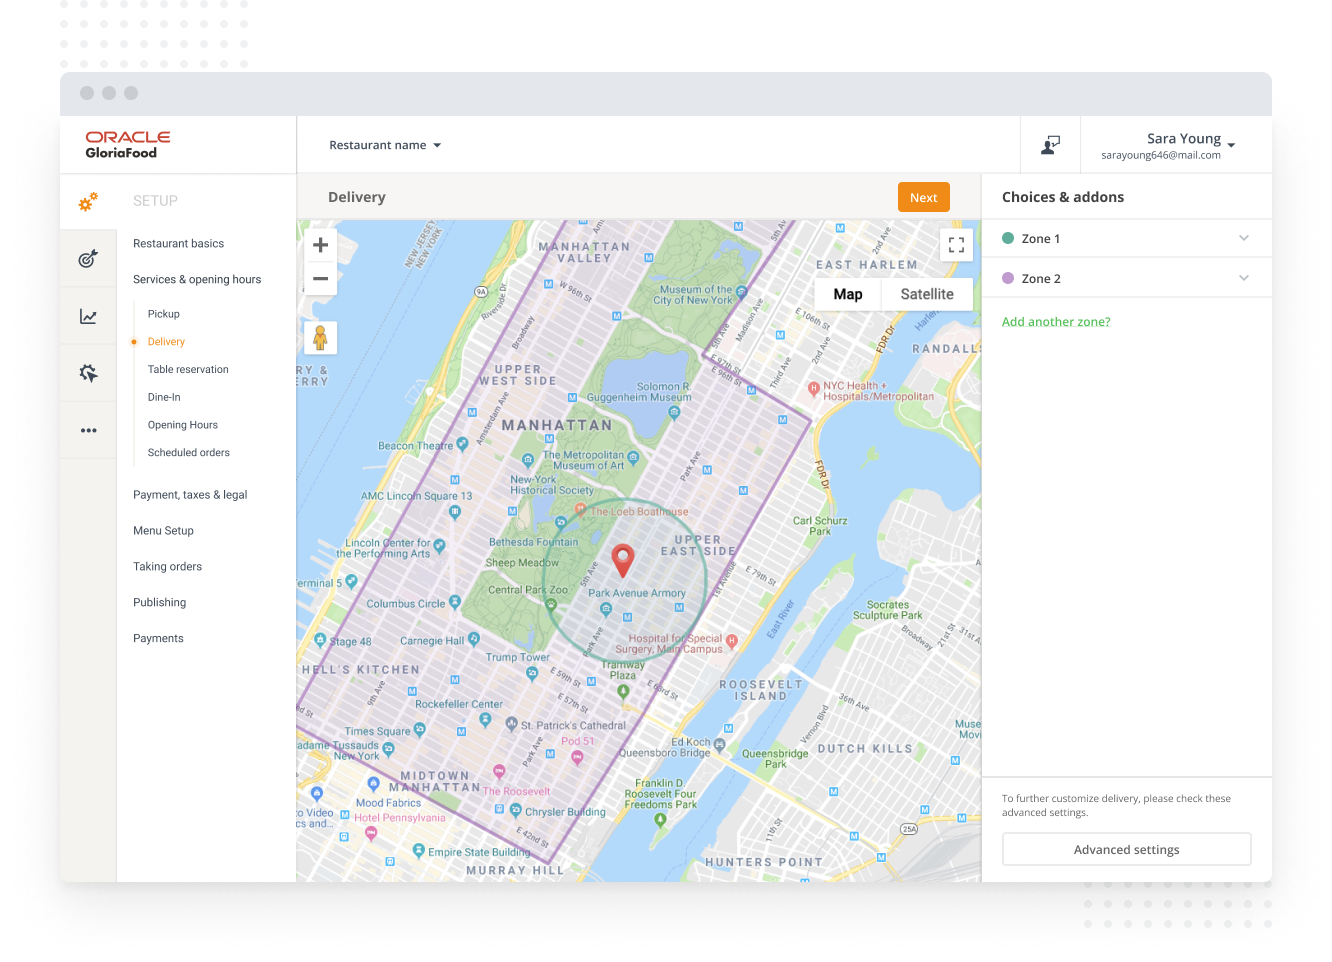Open Publishing section

pyautogui.click(x=159, y=603)
